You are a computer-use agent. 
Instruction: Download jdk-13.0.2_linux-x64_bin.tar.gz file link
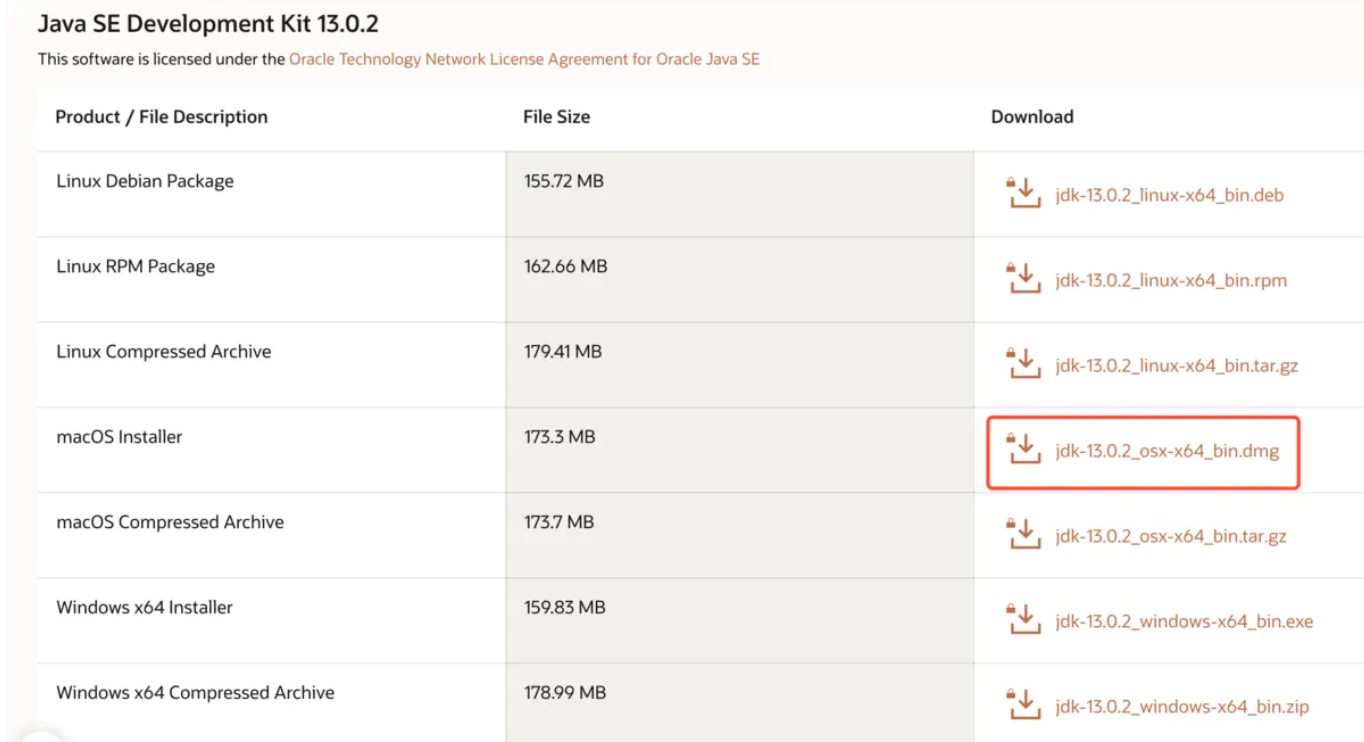coord(1176,366)
